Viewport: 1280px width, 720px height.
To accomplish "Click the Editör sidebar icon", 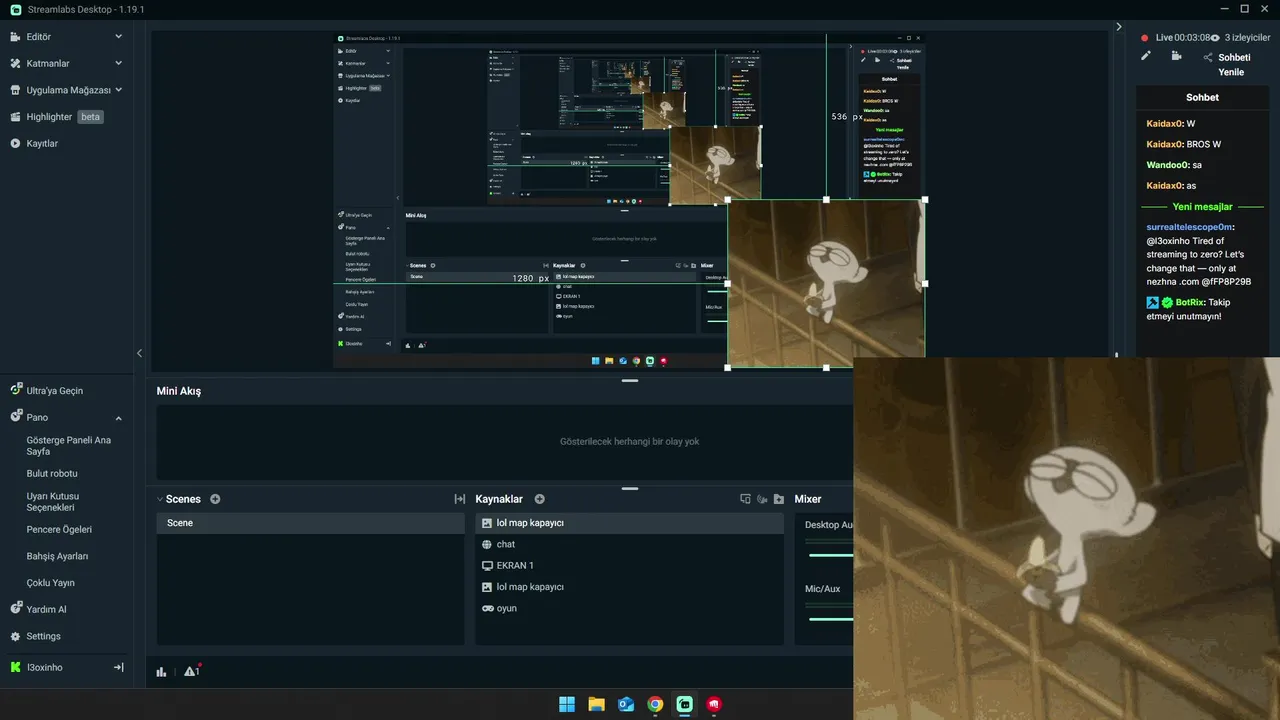I will 15,37.
